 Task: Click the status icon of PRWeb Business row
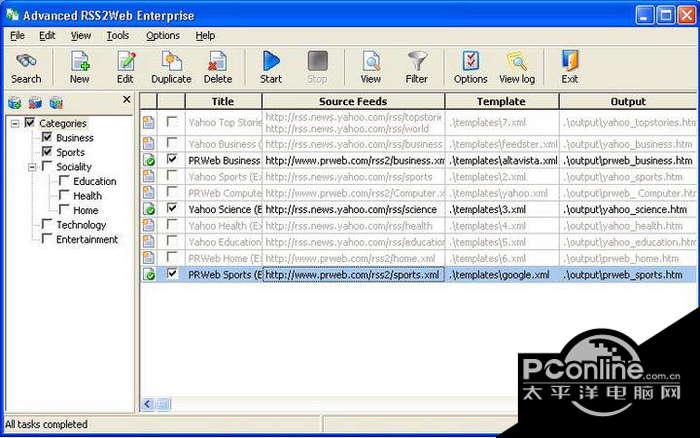pyautogui.click(x=149, y=160)
